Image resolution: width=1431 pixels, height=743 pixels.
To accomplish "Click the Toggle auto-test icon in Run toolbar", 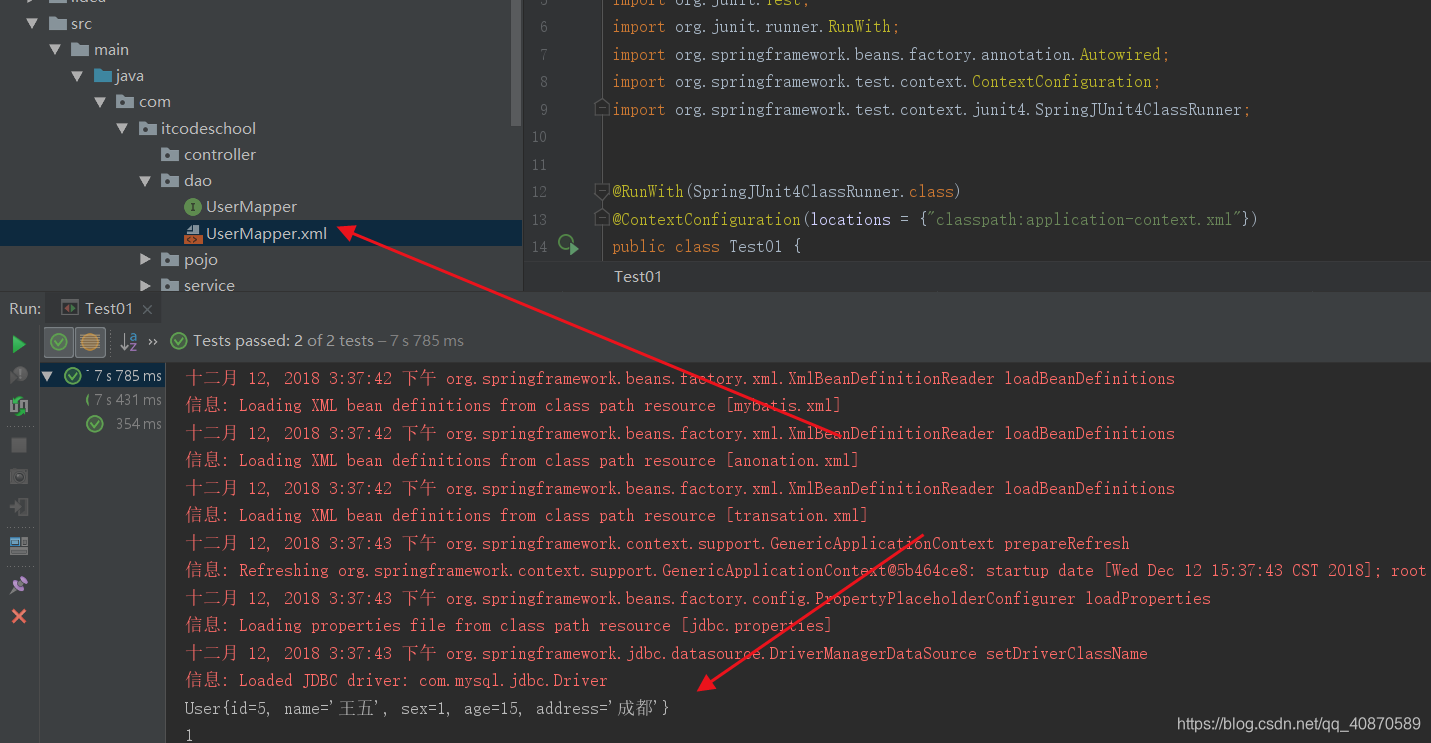I will pos(18,406).
